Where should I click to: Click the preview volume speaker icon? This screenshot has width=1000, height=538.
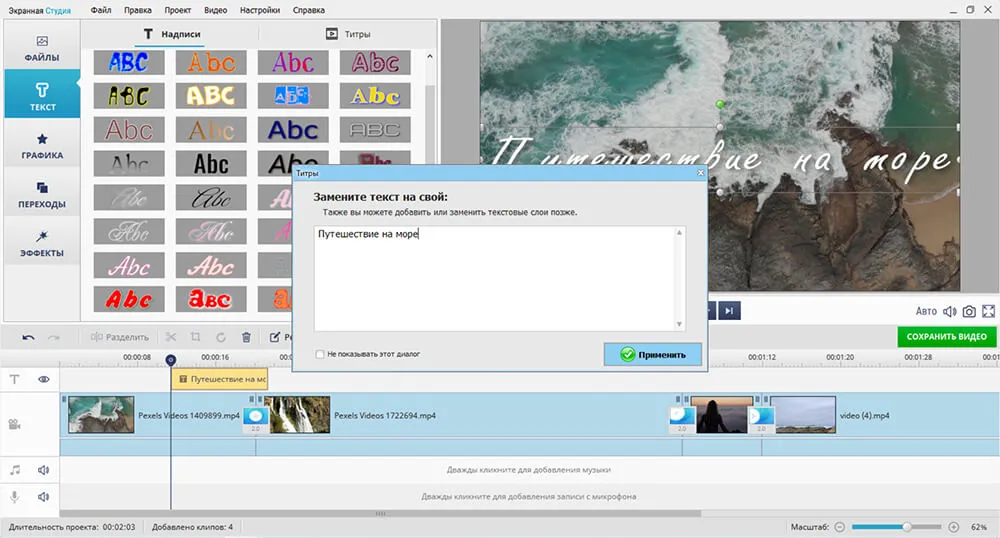tap(950, 311)
